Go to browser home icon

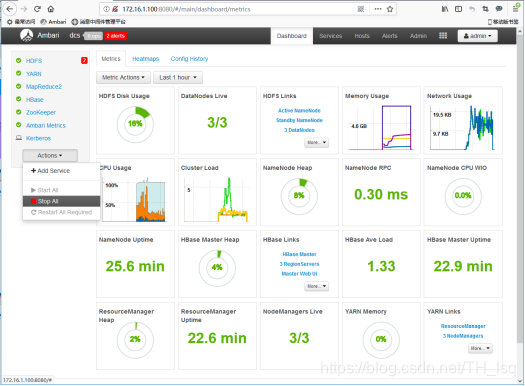coord(51,9)
